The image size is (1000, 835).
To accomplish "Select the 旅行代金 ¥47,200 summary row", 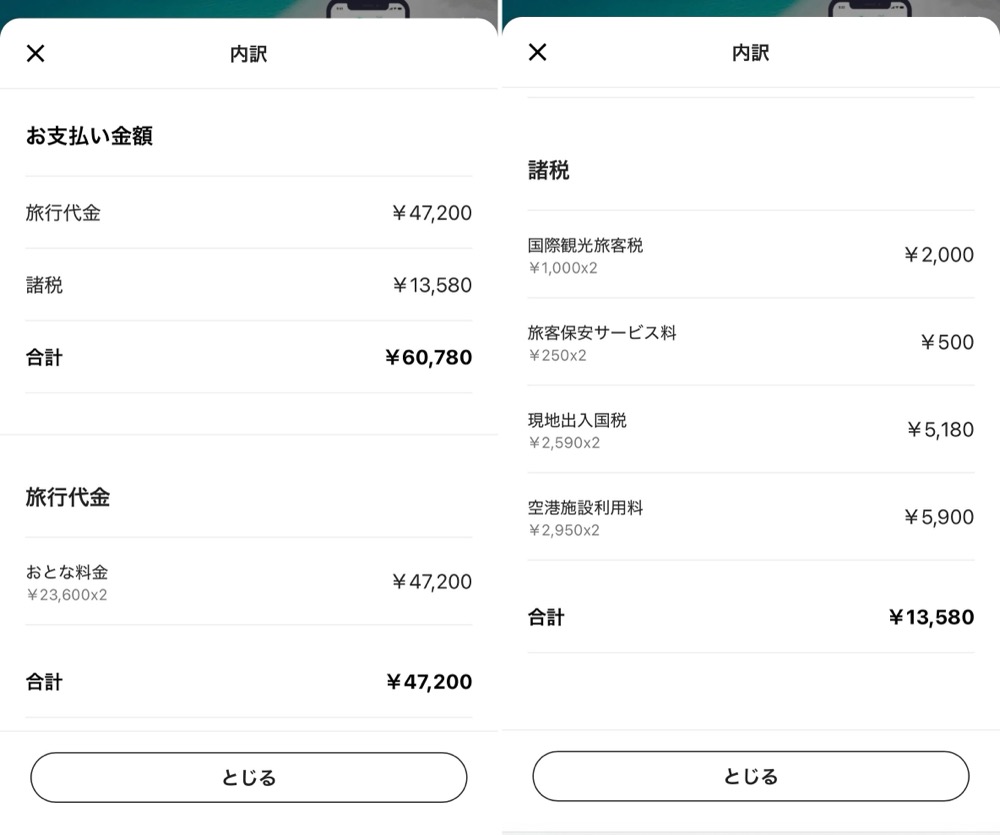I will click(x=249, y=212).
